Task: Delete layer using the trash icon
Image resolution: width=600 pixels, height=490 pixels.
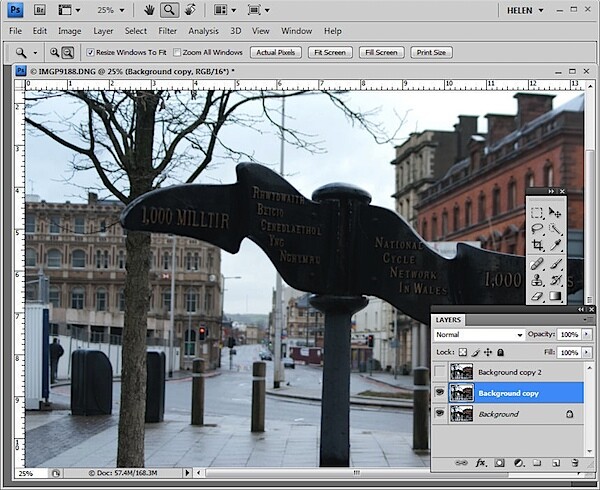Action: pos(574,463)
